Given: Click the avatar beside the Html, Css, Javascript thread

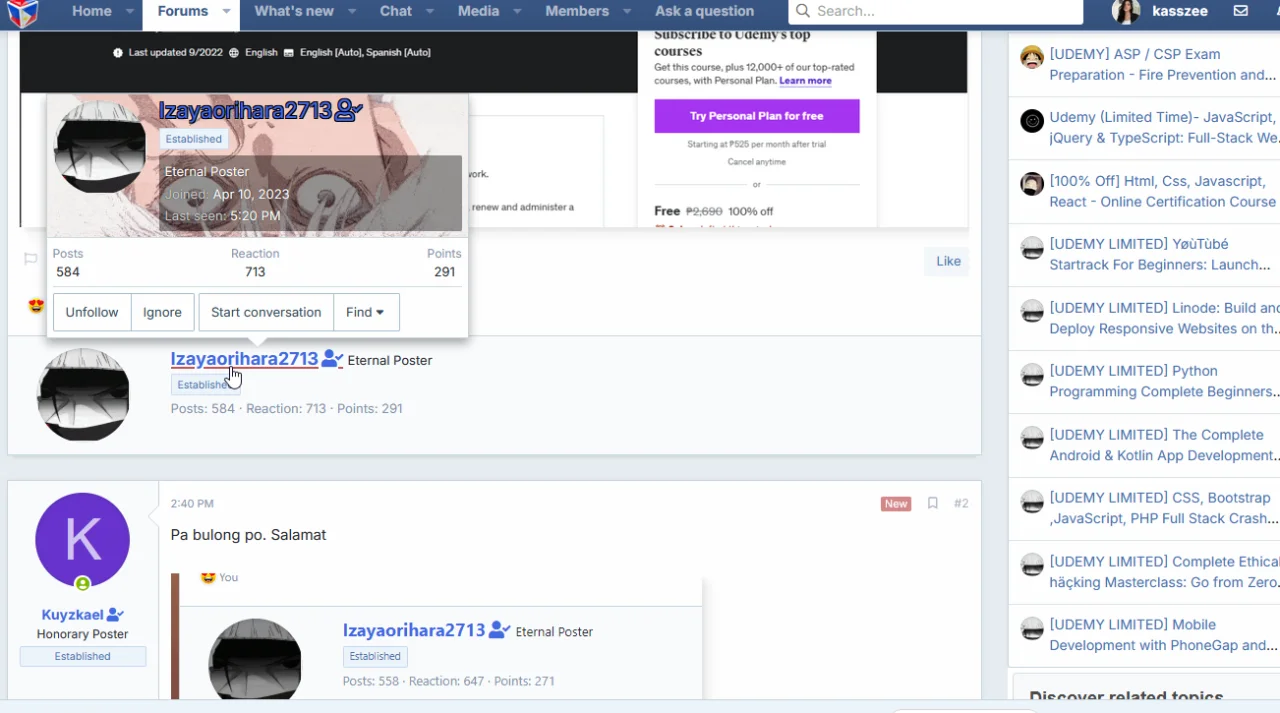Looking at the screenshot, I should coord(1032,184).
